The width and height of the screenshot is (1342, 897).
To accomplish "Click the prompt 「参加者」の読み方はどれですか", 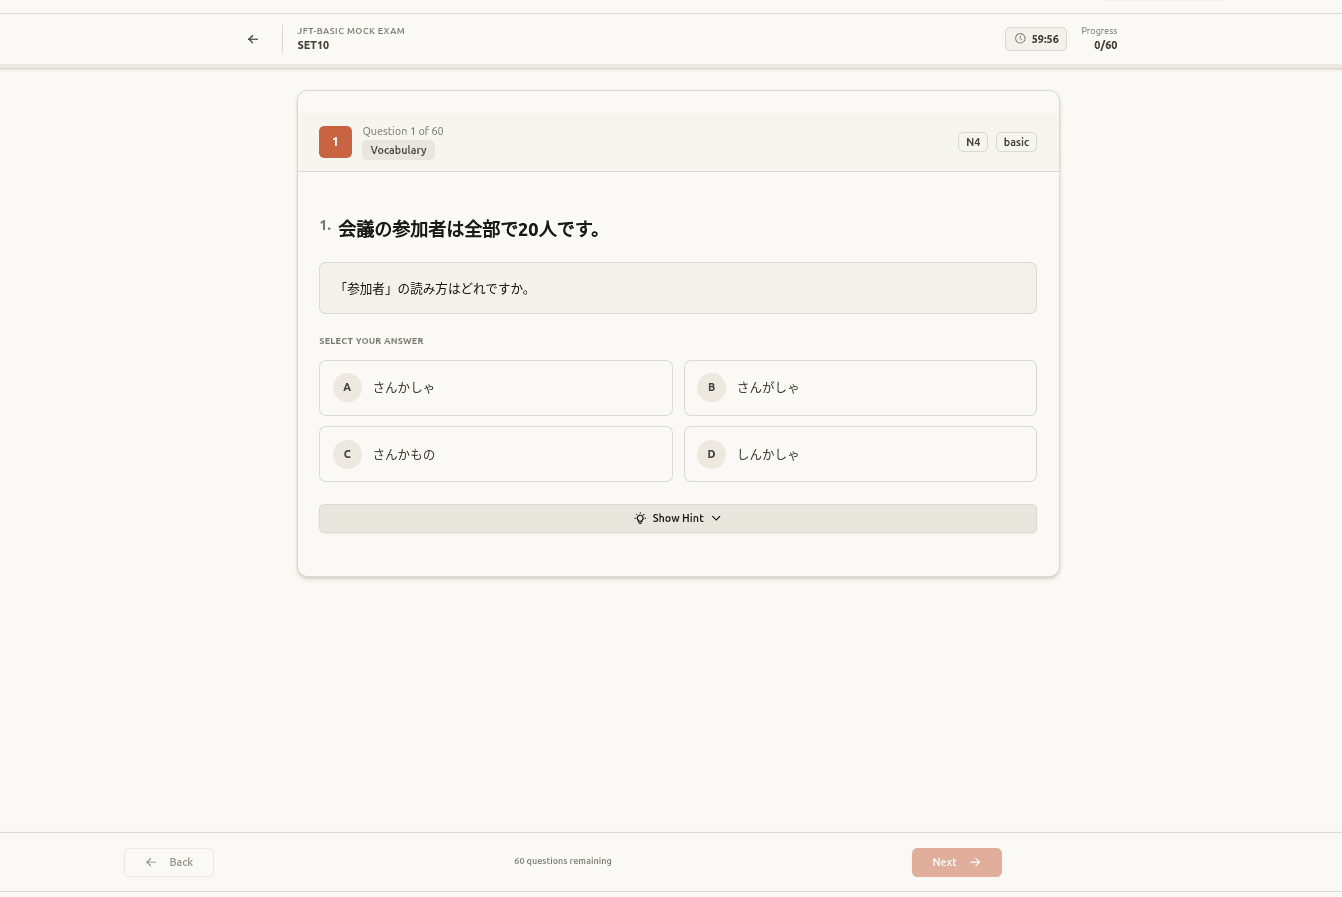I will point(434,288).
